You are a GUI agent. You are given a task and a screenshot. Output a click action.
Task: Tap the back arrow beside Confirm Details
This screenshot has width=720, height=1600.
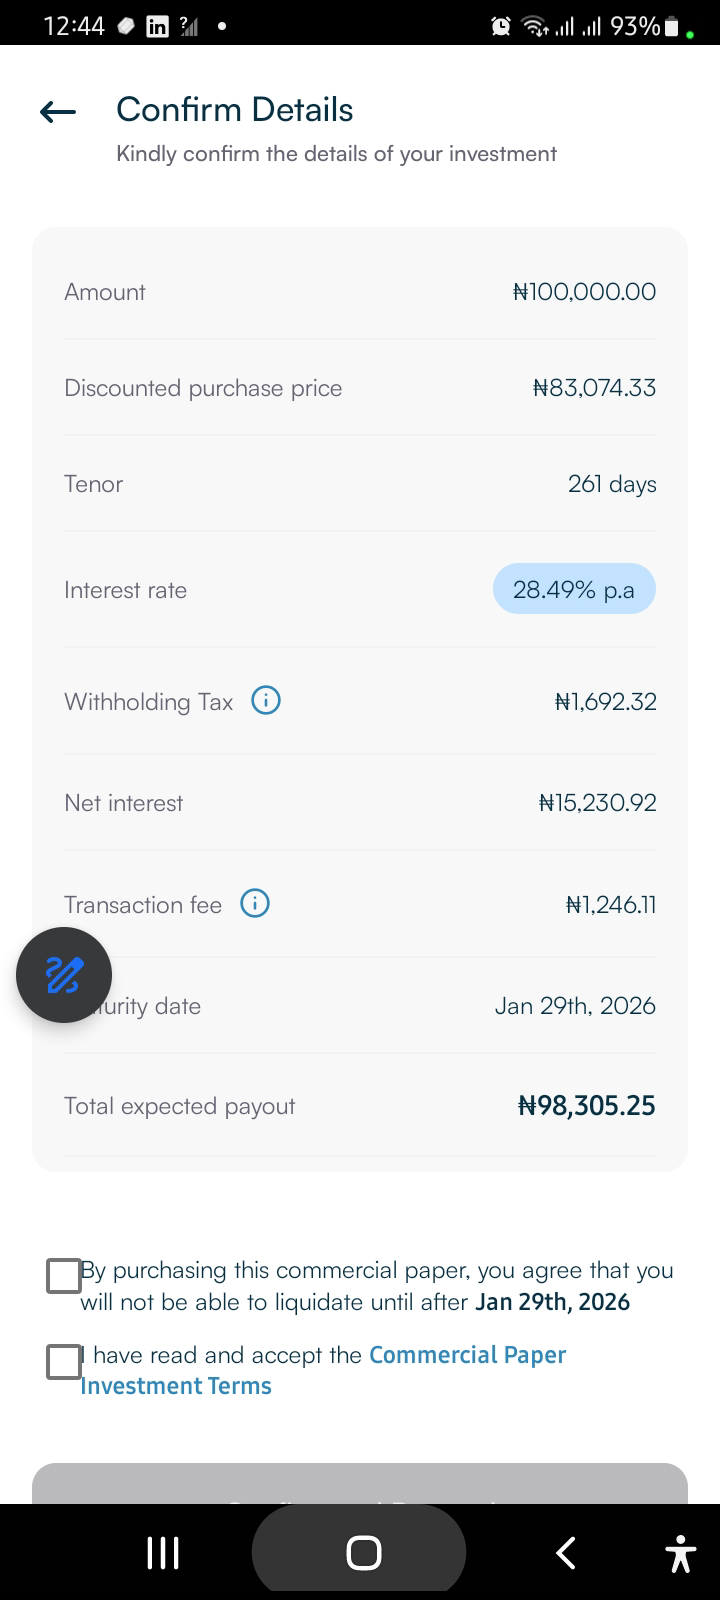pyautogui.click(x=58, y=112)
